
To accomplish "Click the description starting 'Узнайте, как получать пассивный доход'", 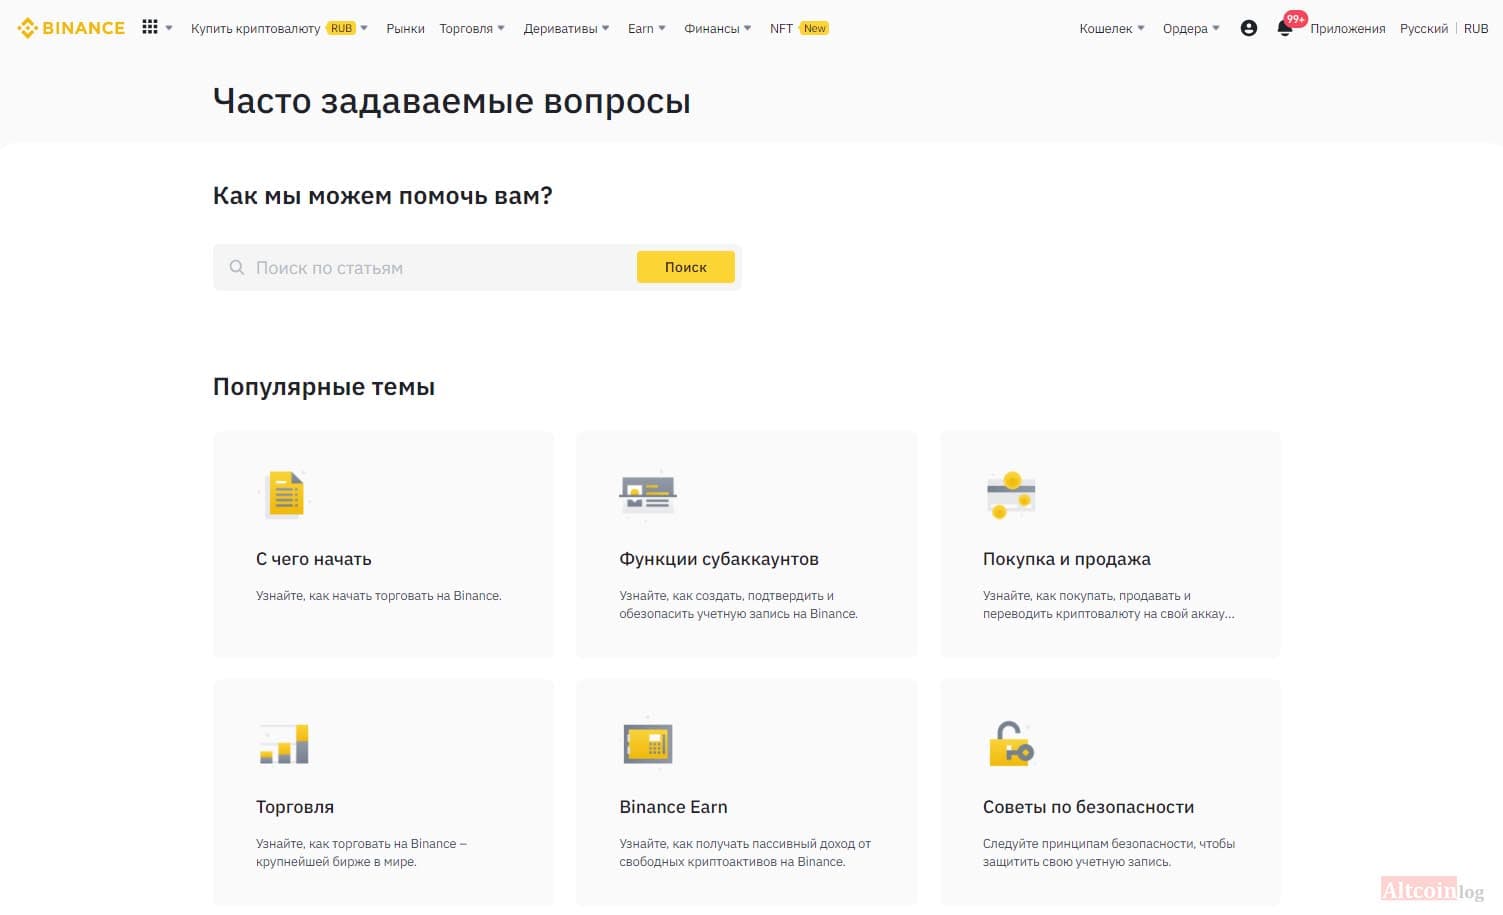I will click(x=745, y=853).
